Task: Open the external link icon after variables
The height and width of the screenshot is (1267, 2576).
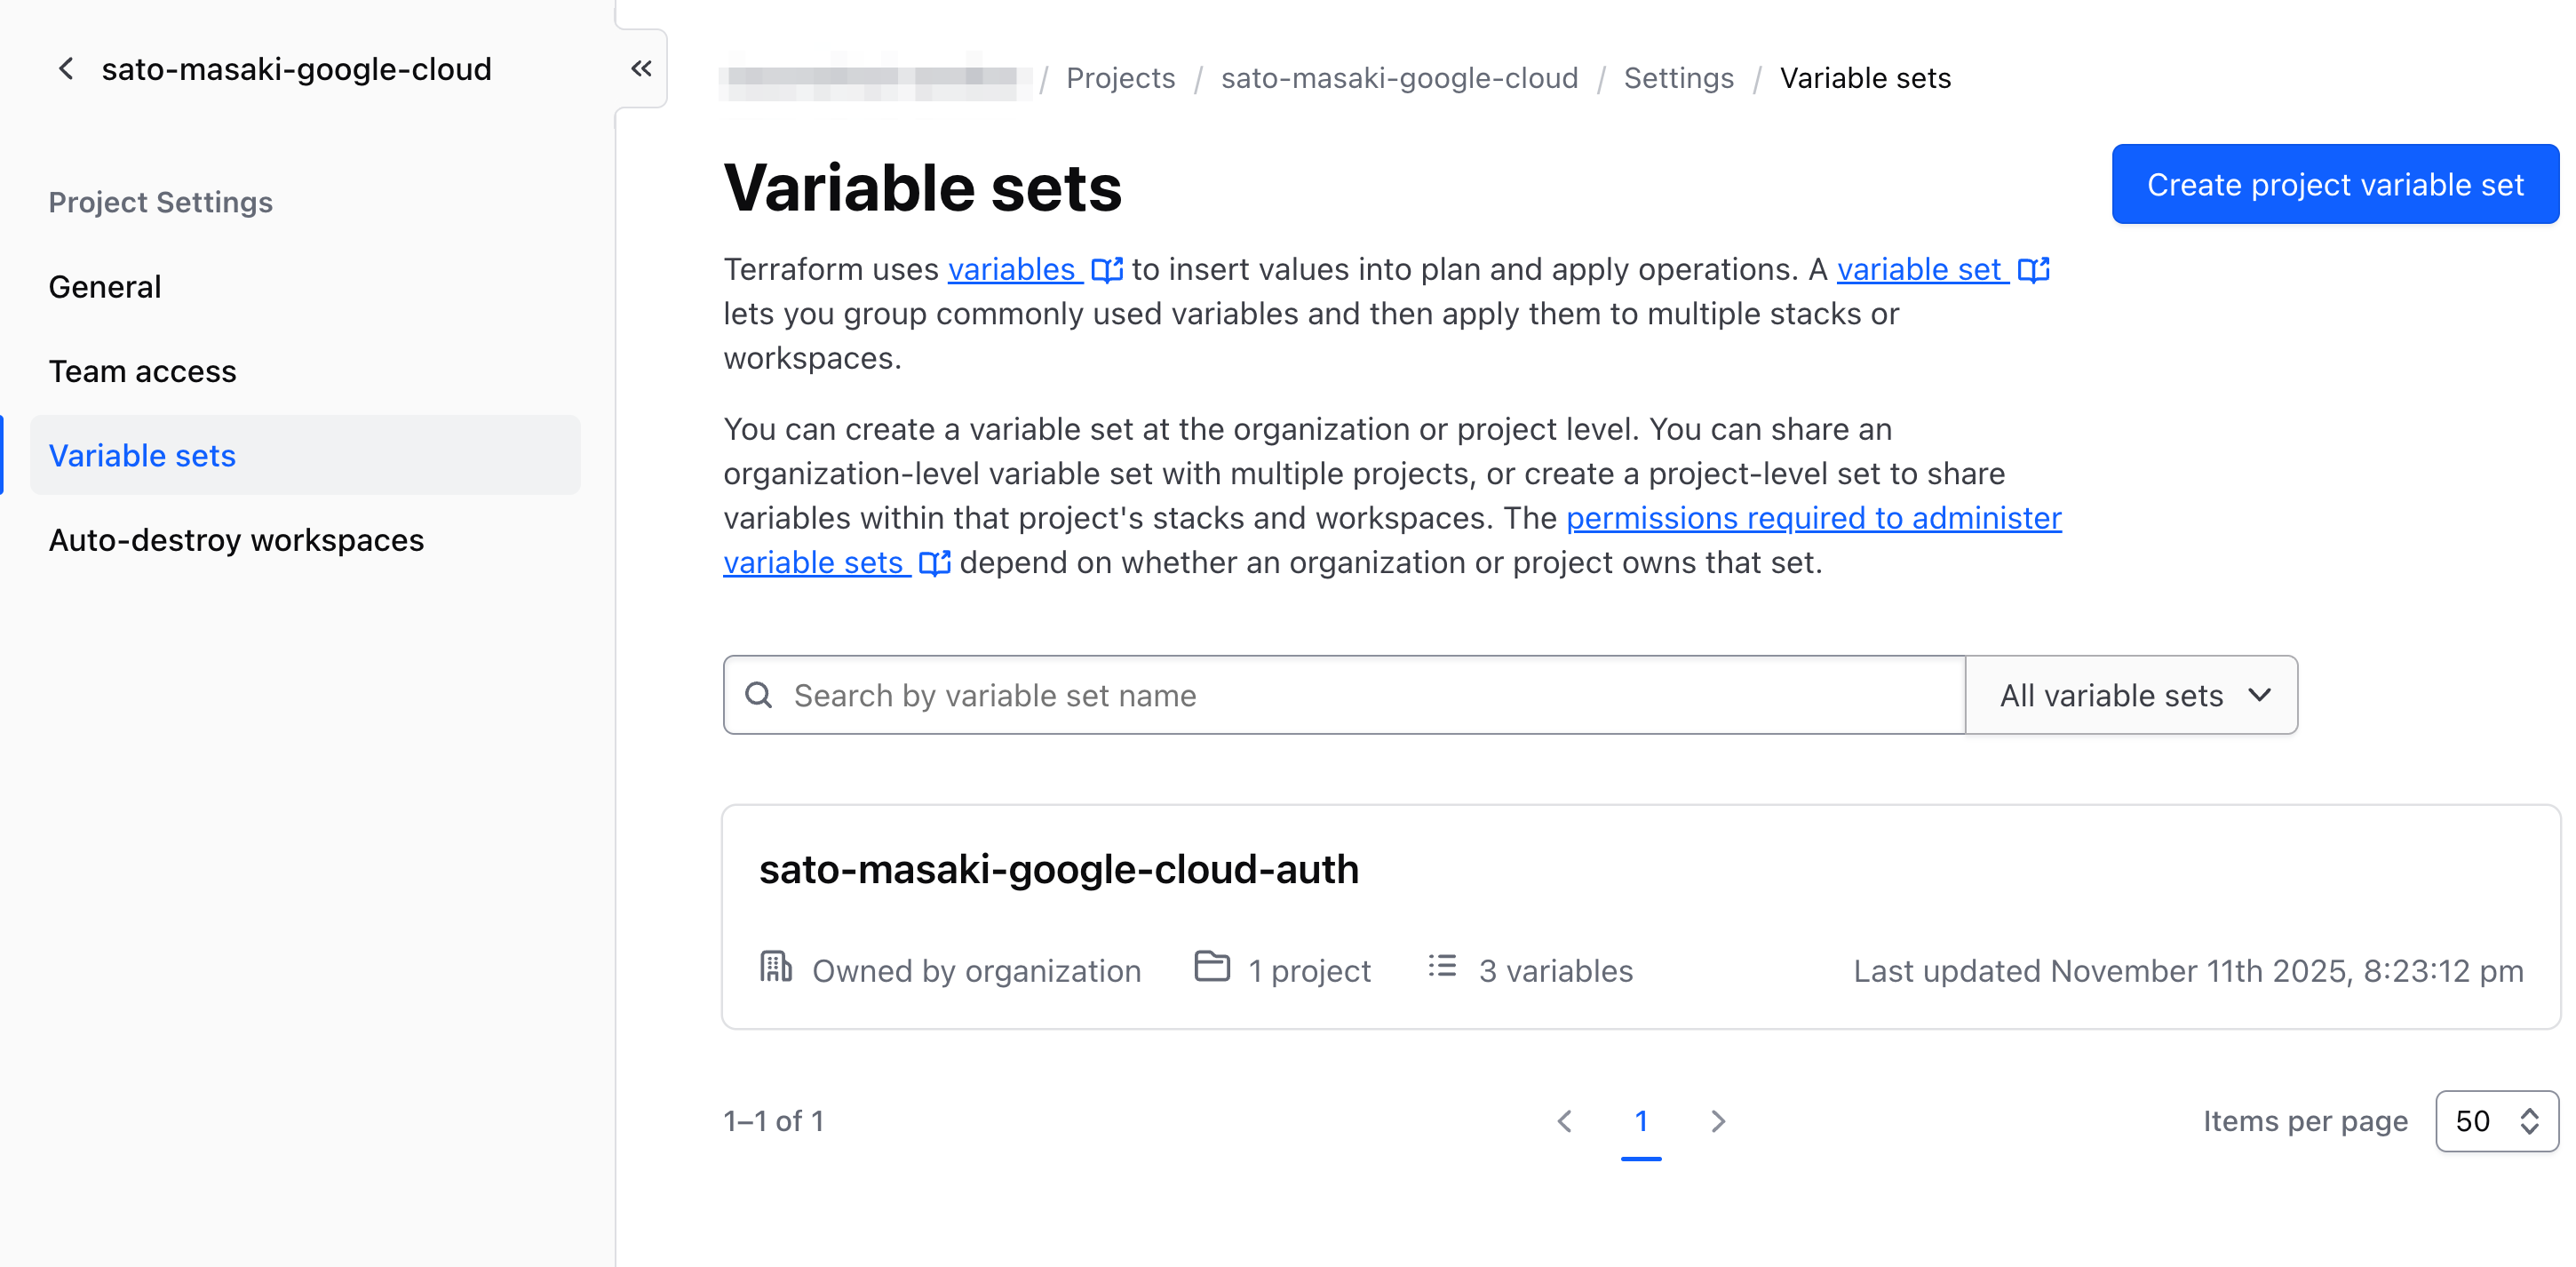Action: [1106, 270]
